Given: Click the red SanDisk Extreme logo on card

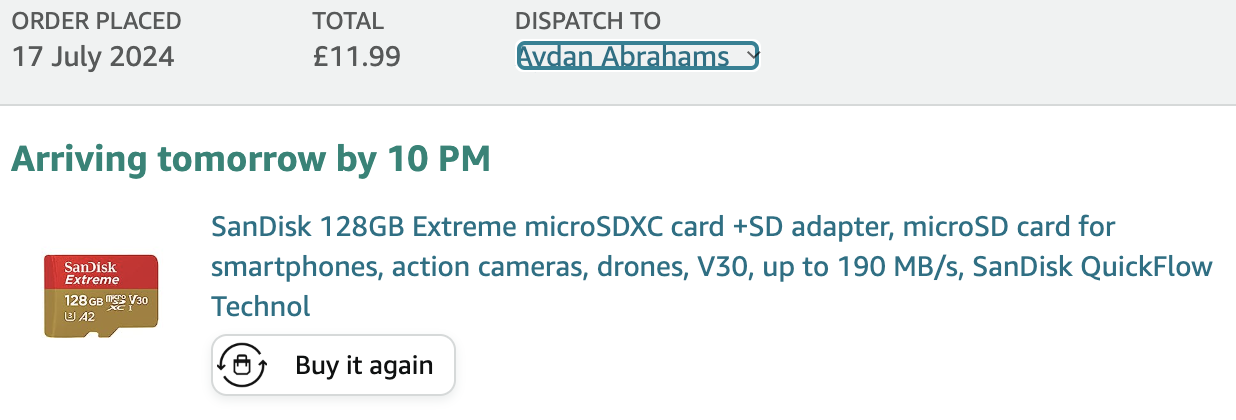Looking at the screenshot, I should point(92,273).
